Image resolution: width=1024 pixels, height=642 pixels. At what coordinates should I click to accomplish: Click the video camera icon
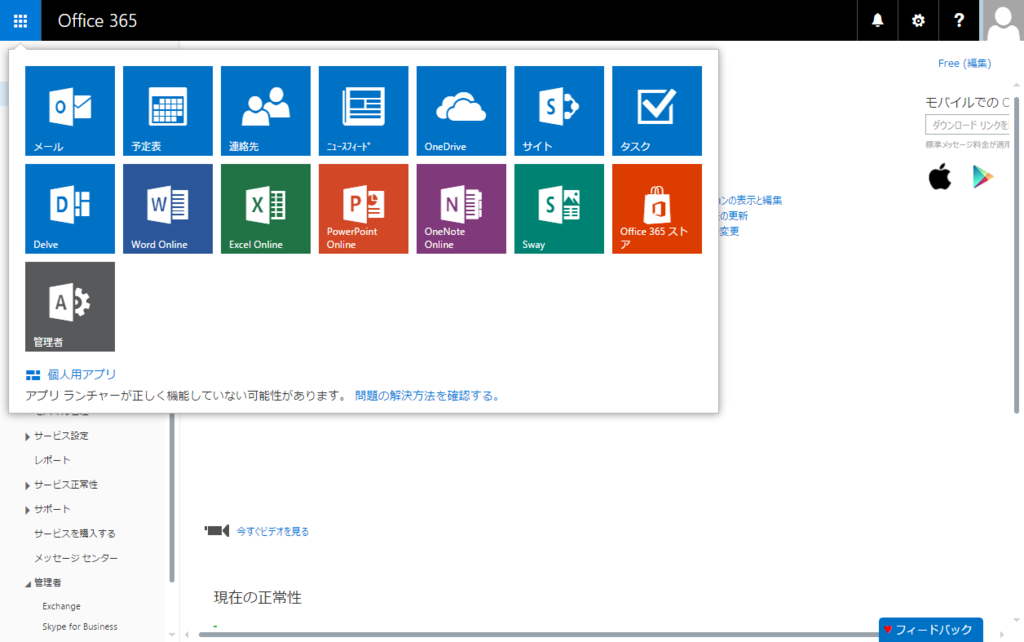click(217, 530)
